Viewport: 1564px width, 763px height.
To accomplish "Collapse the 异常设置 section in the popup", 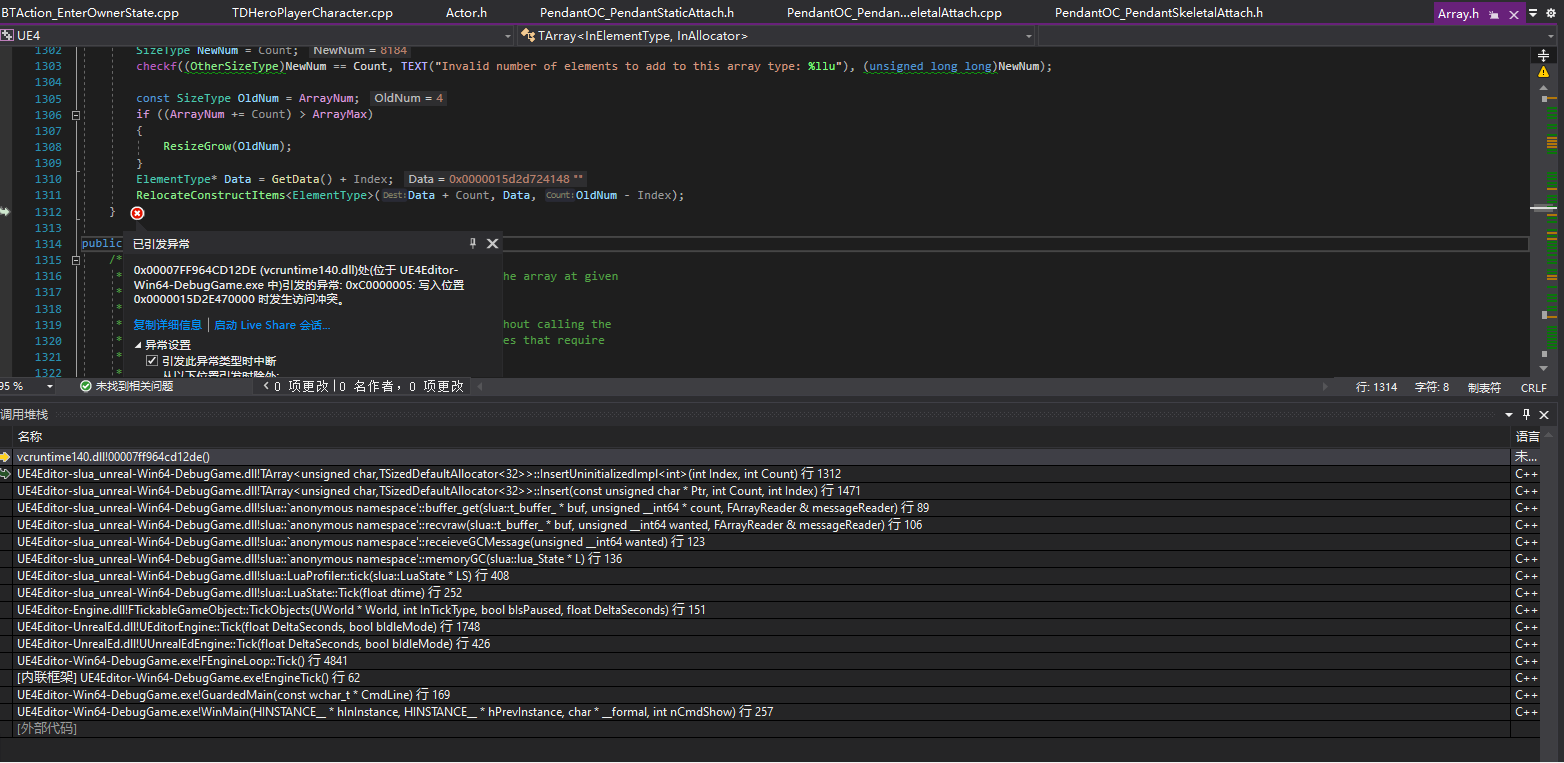I will [x=139, y=343].
